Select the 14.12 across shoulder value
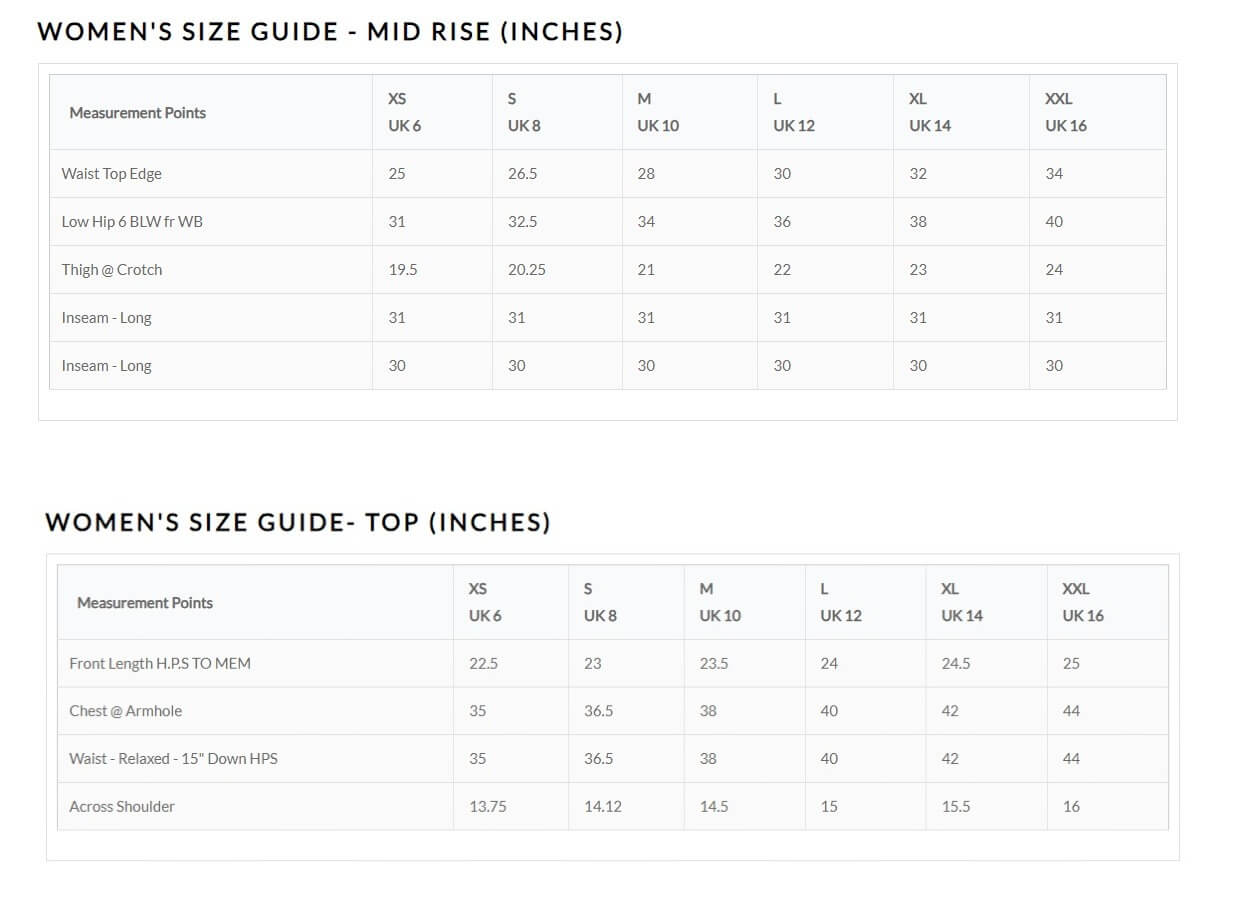The height and width of the screenshot is (907, 1237). point(602,807)
